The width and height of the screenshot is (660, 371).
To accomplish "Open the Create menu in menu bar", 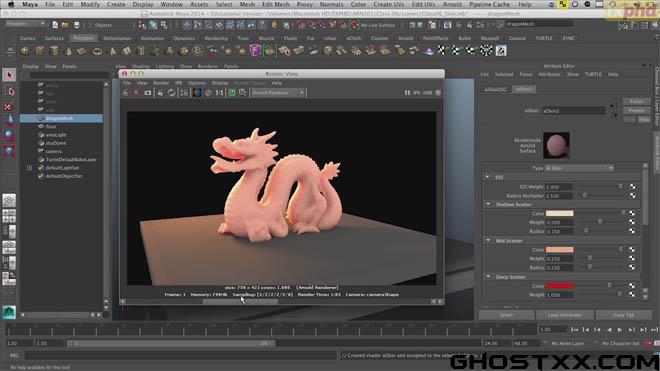I will click(x=116, y=4).
